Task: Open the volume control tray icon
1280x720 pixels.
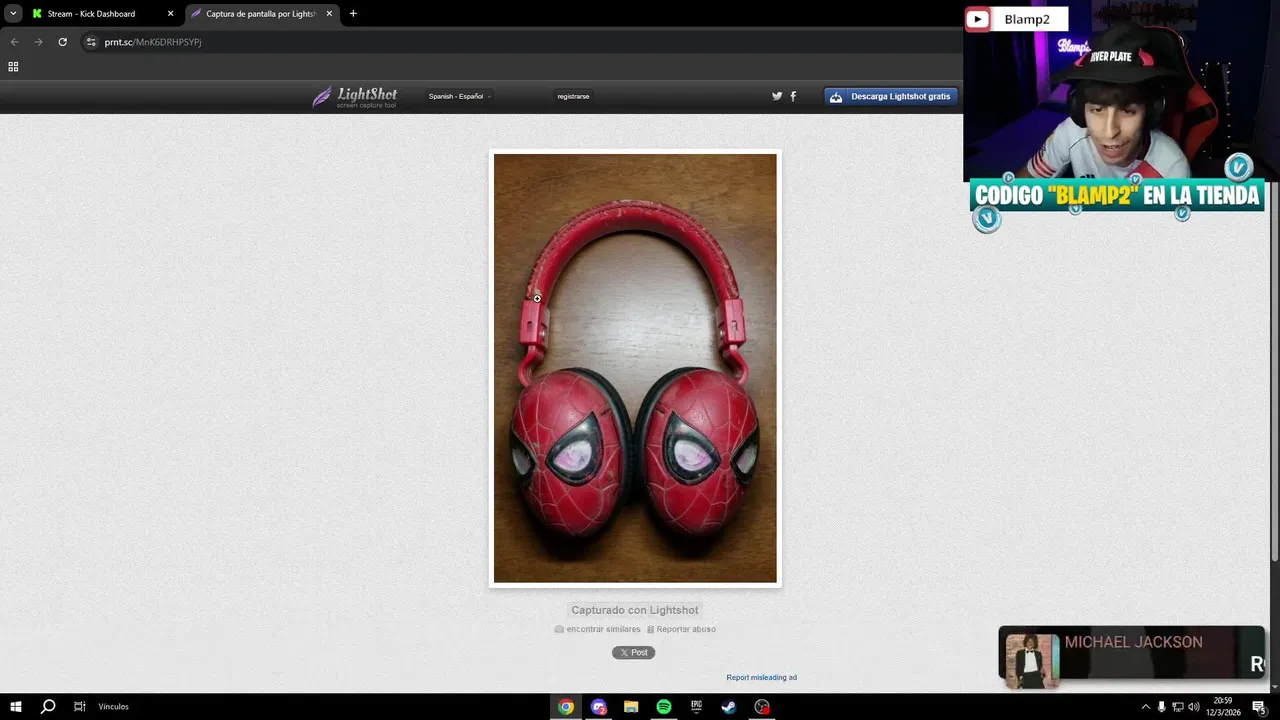Action: click(1194, 707)
